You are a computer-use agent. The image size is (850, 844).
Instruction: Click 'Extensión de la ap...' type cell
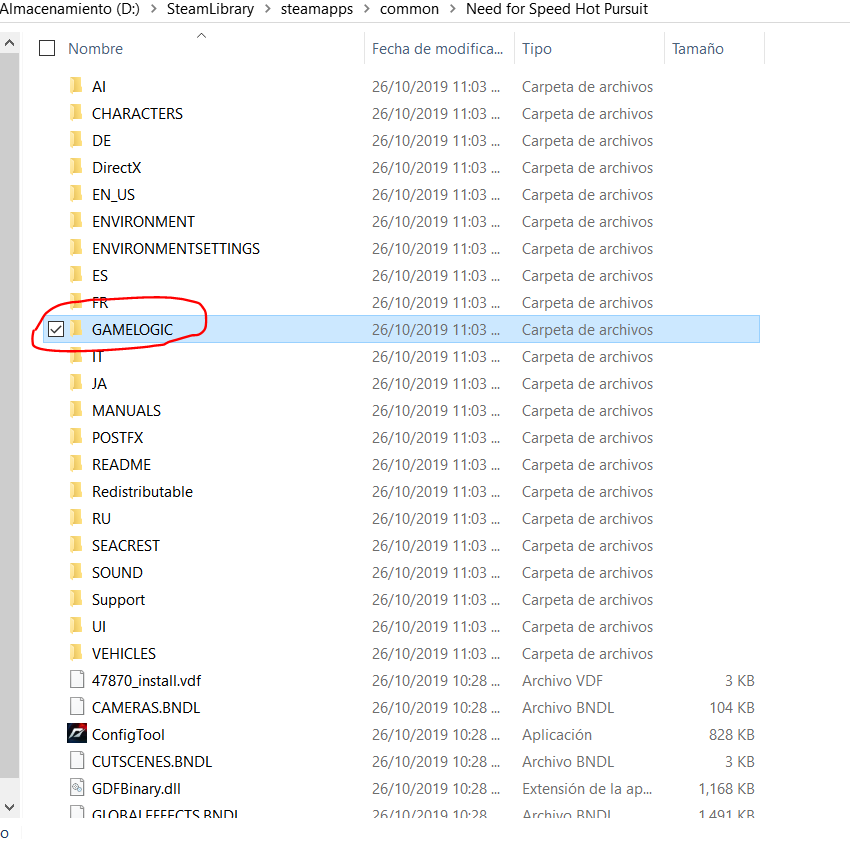pos(587,788)
